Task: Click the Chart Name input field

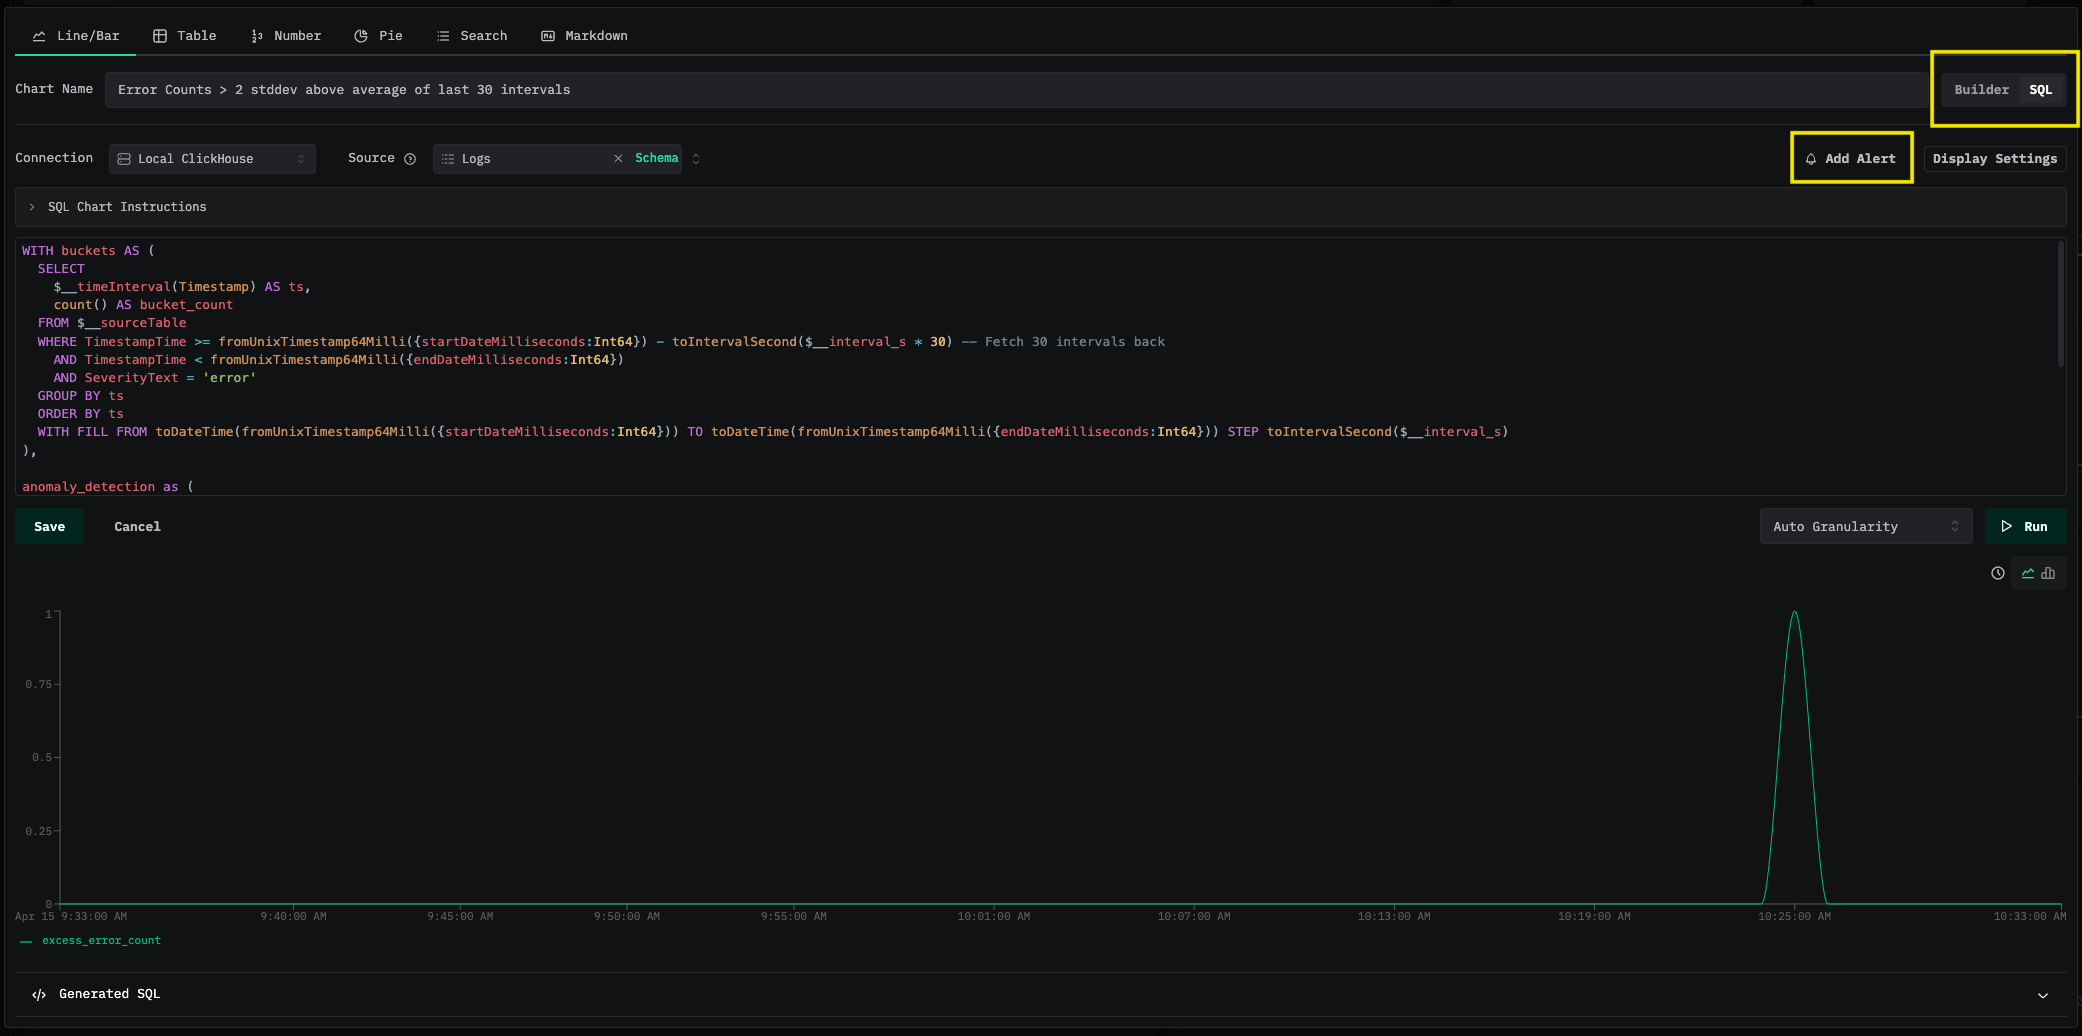Action: click(x=1015, y=90)
